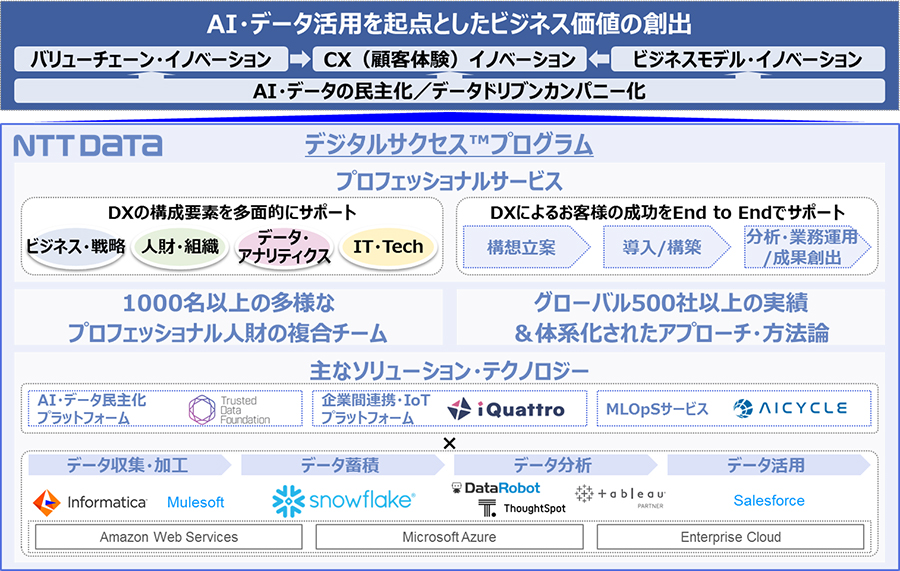Click the AI・データ民主化プラットフォーム label

[x=92, y=409]
